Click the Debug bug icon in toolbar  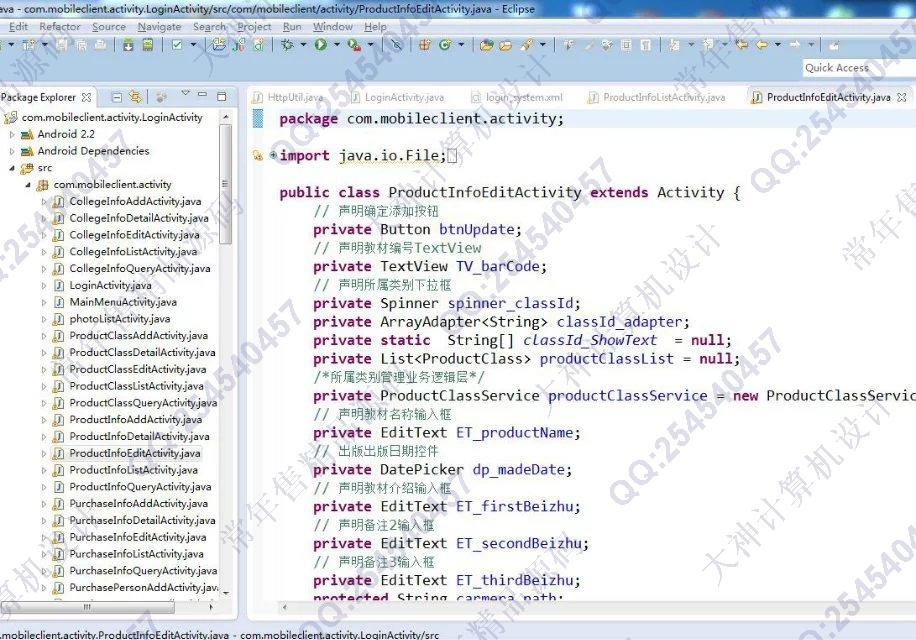288,45
